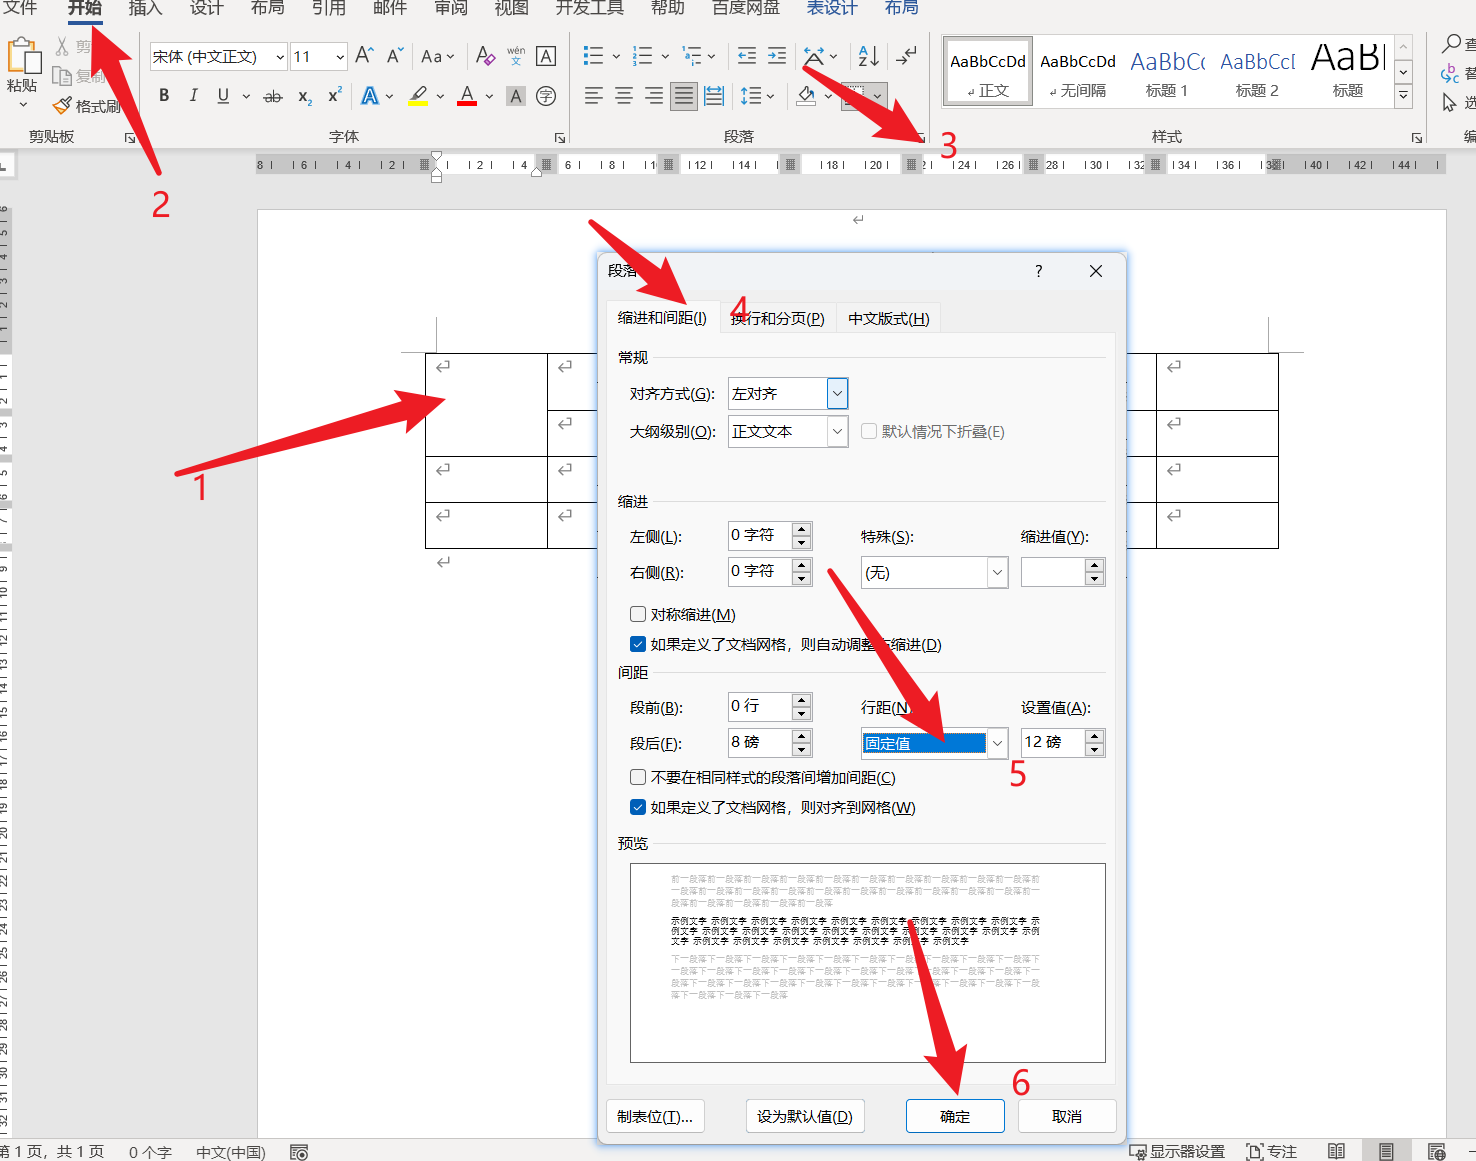1476x1161 pixels.
Task: Apply italic formatting
Action: [x=193, y=96]
